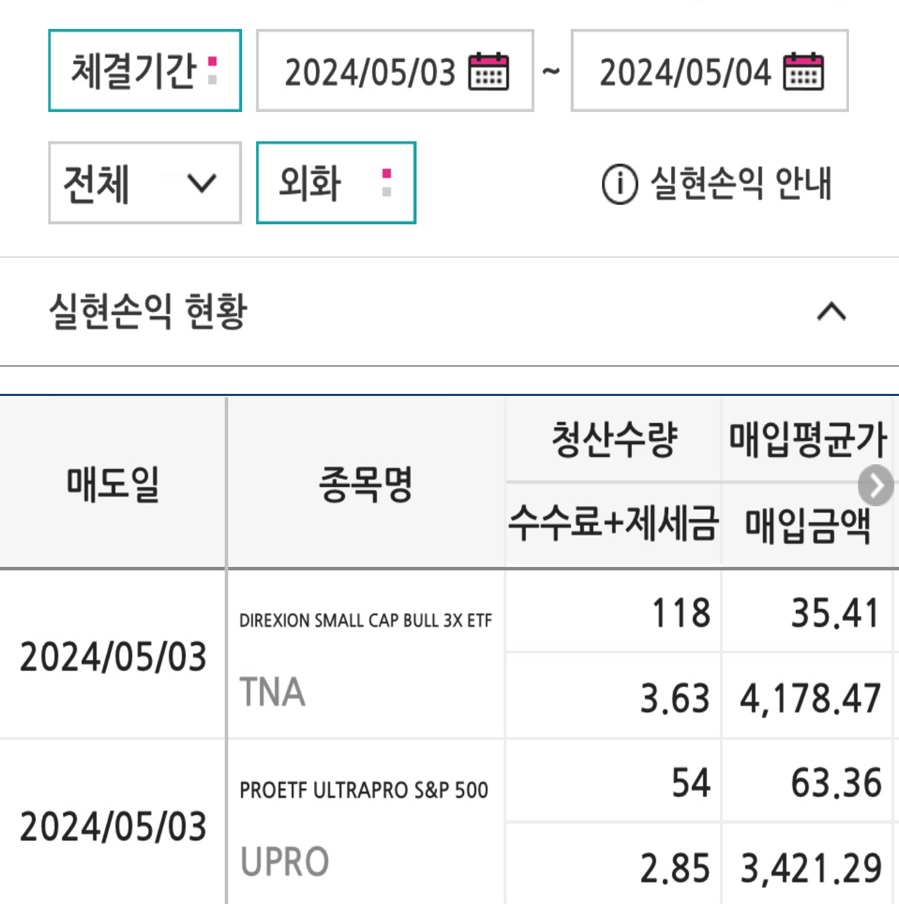Image resolution: width=899 pixels, height=904 pixels.
Task: Click the 실현손익 현황 header text
Action: (x=148, y=311)
